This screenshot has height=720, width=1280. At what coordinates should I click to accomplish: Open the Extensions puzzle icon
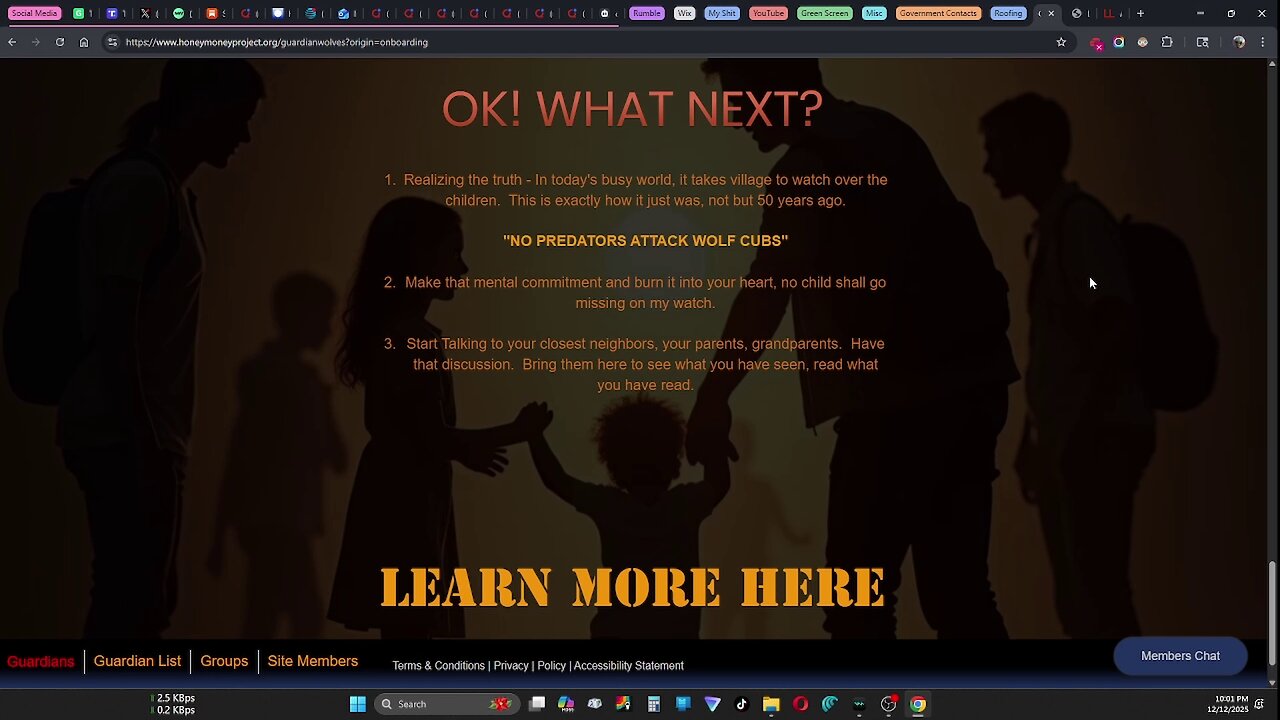click(x=1167, y=42)
